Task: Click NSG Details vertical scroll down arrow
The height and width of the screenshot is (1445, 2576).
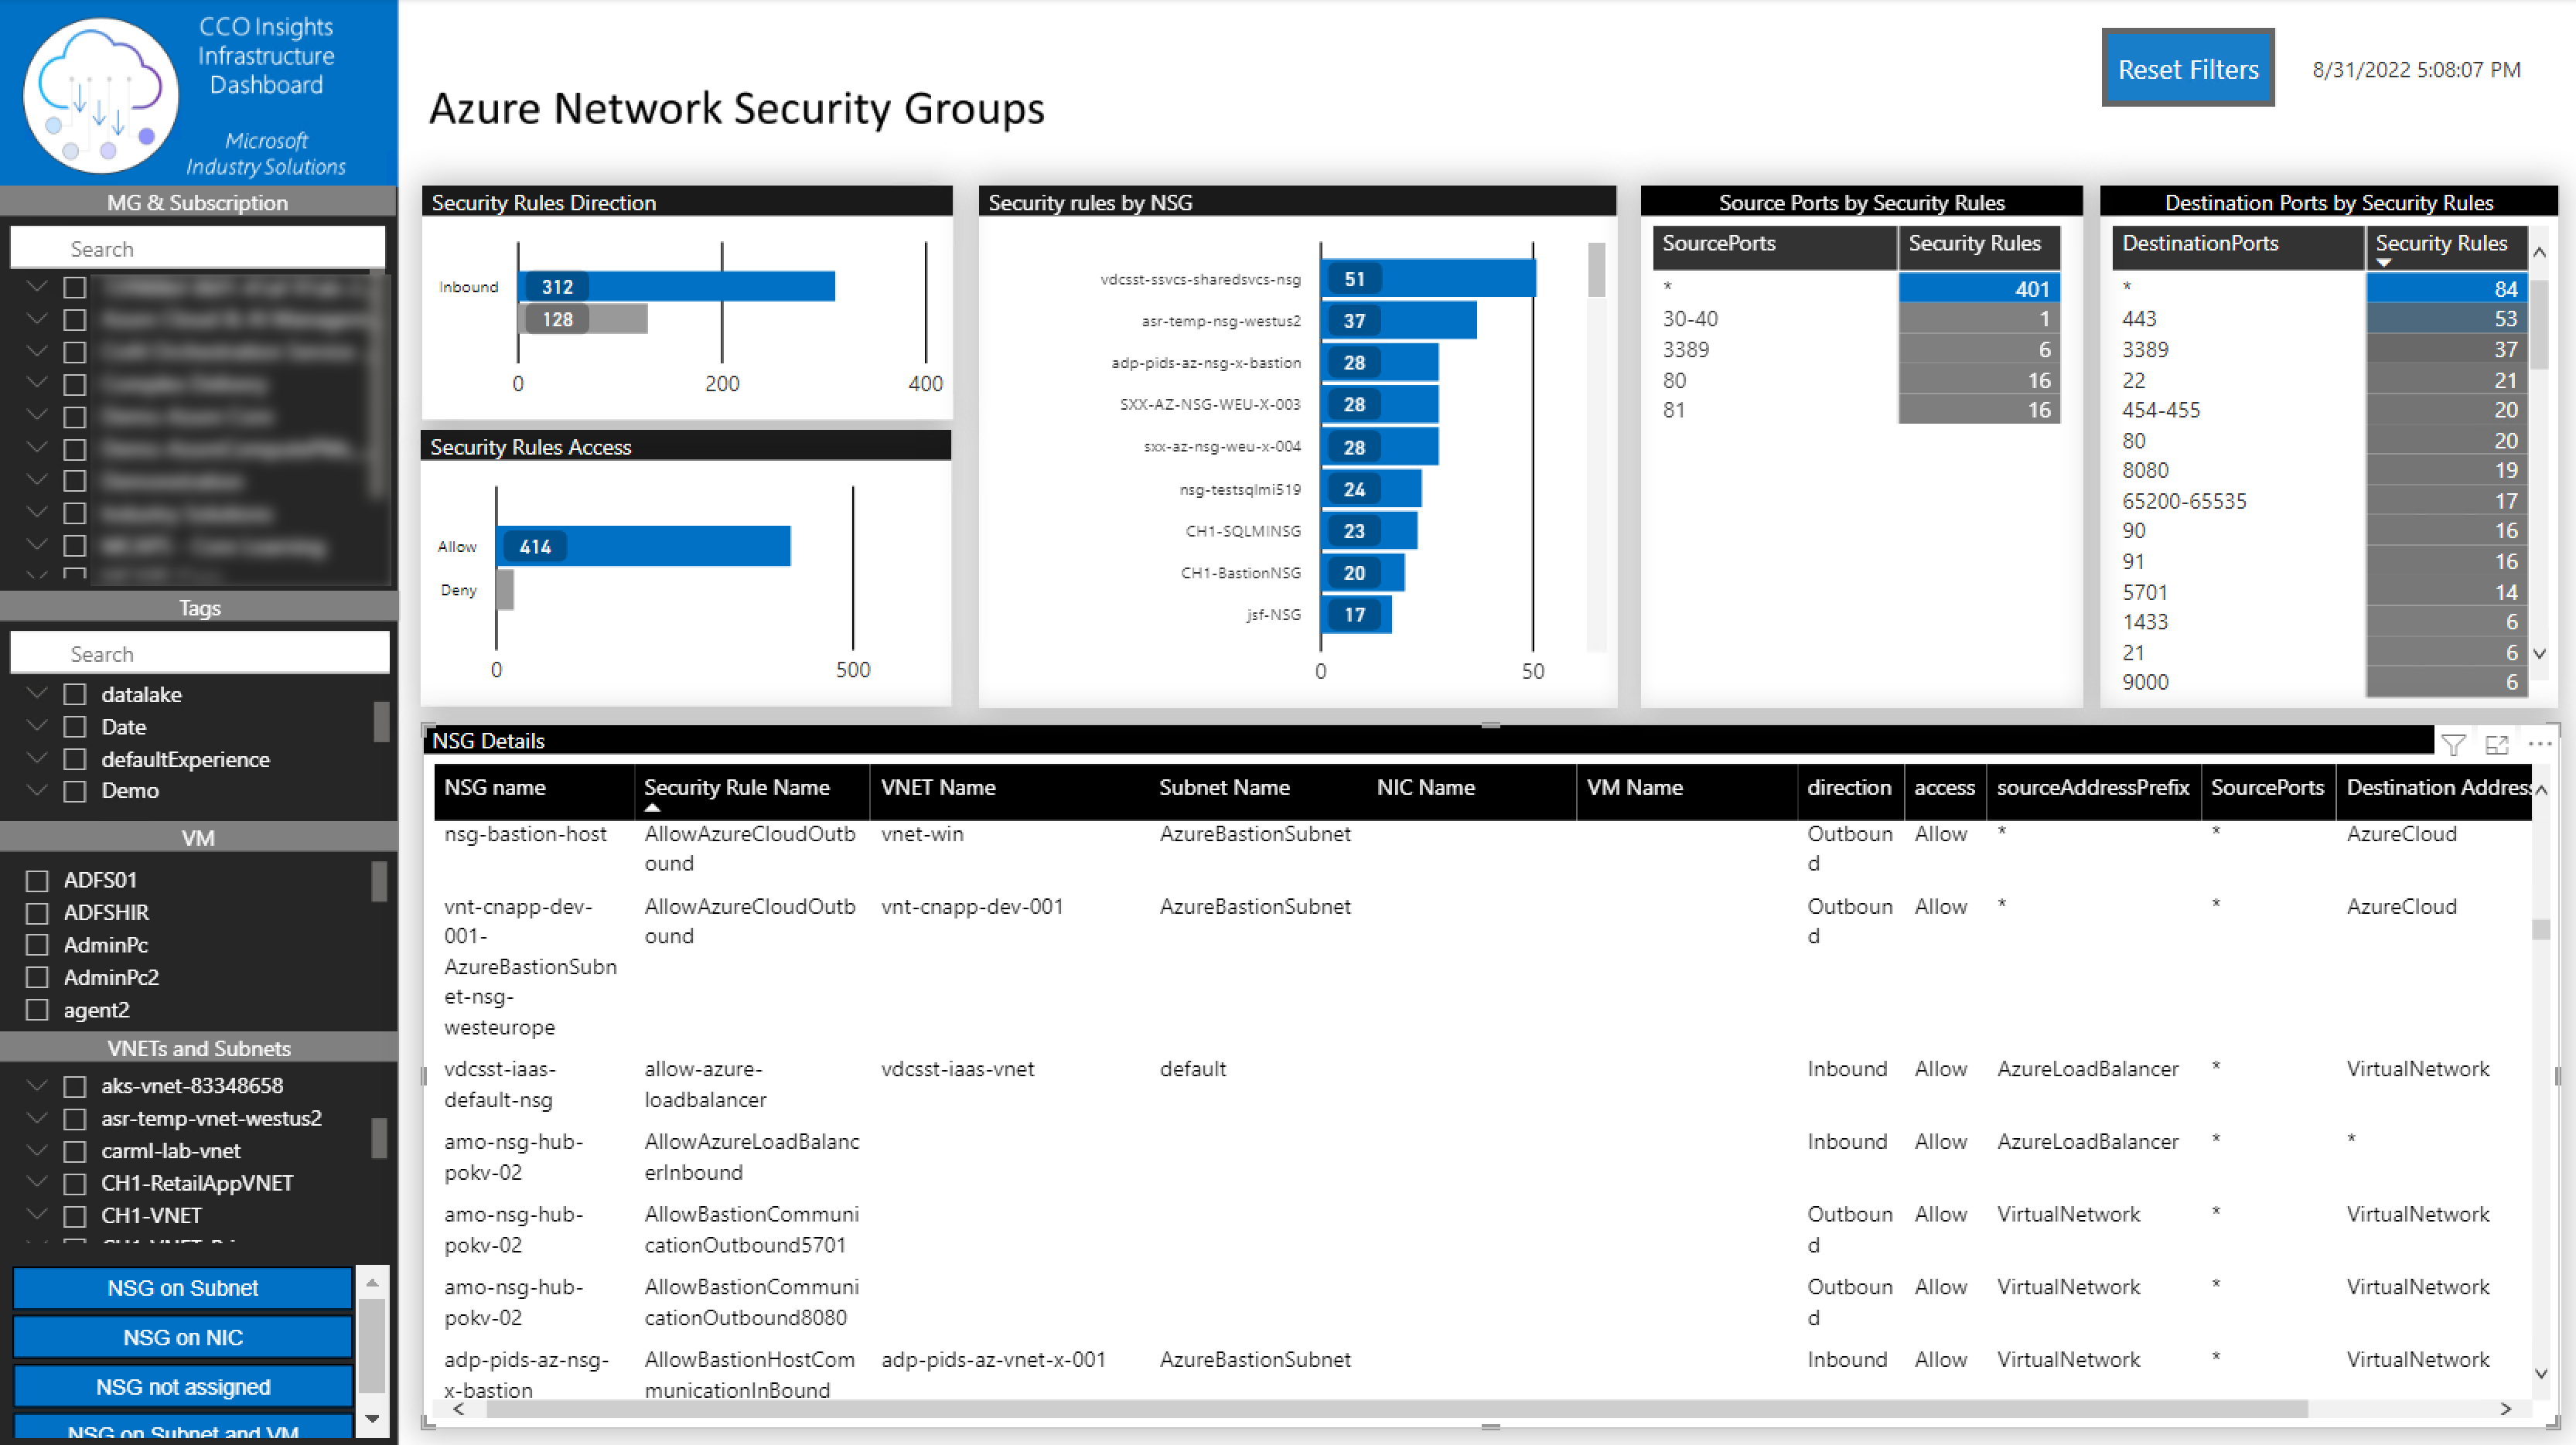Action: [x=2541, y=1373]
